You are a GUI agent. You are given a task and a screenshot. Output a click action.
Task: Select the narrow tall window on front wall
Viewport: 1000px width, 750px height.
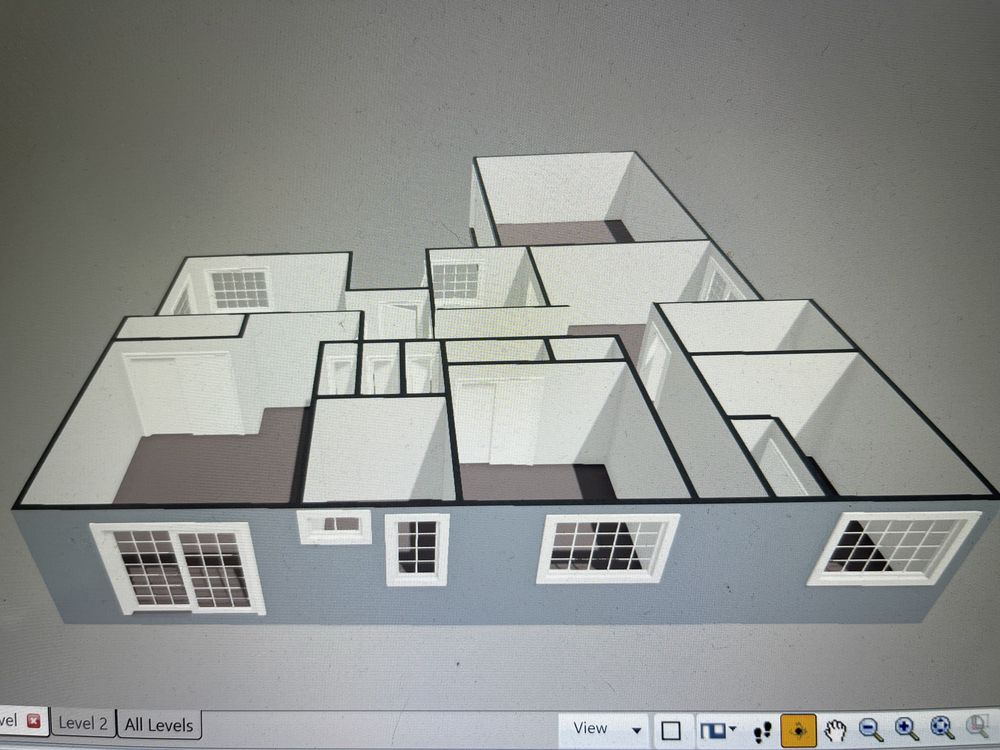point(417,549)
